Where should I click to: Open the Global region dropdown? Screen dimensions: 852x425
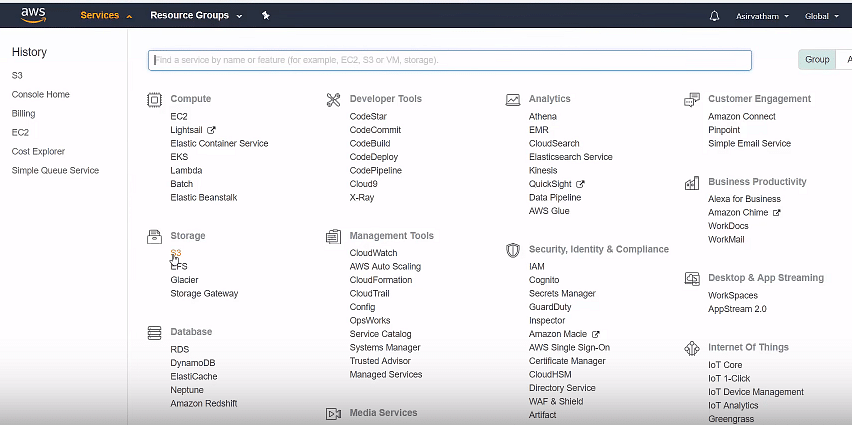[822, 16]
